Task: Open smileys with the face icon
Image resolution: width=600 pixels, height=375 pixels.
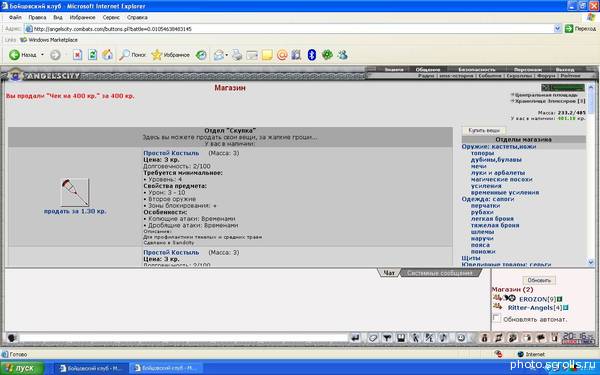Action: coord(461,338)
